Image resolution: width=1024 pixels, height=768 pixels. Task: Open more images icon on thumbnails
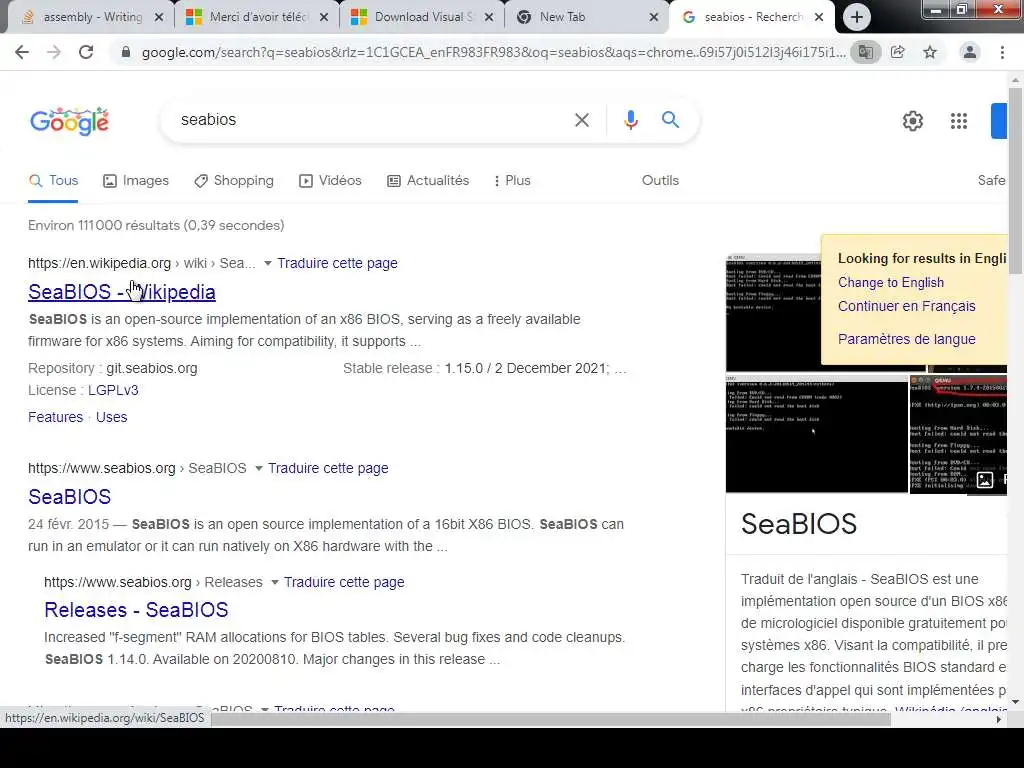click(x=985, y=481)
